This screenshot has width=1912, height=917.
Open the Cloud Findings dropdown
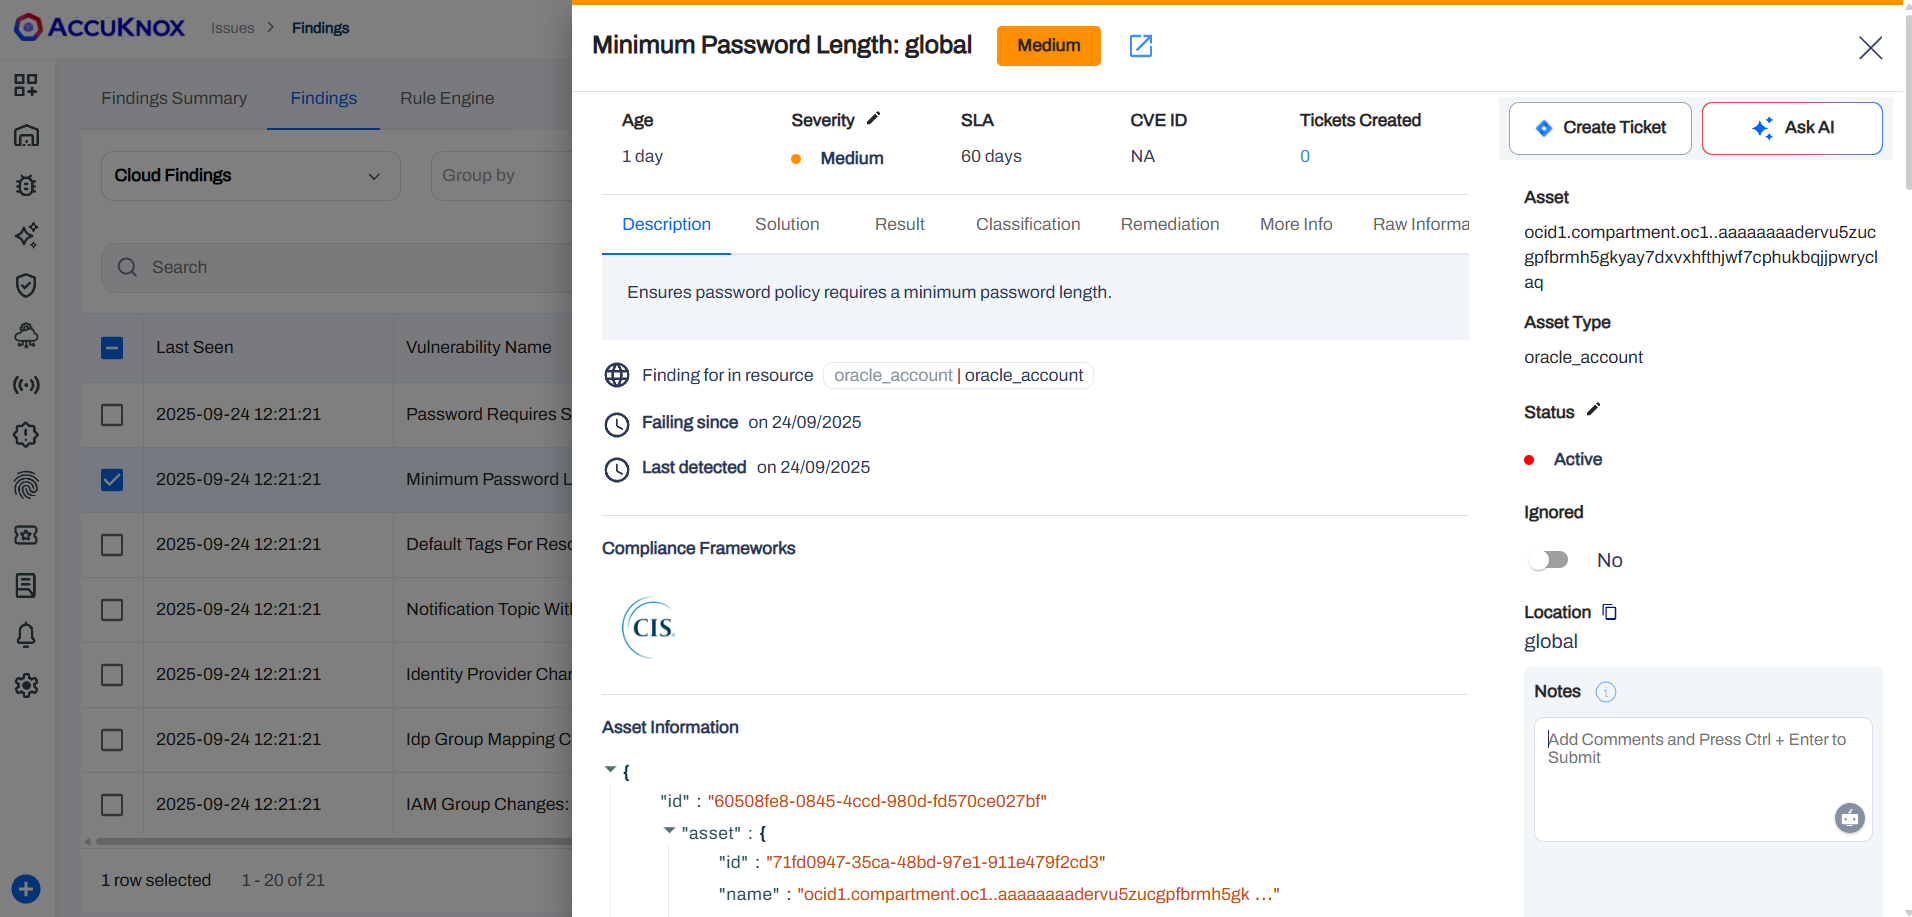click(x=250, y=176)
